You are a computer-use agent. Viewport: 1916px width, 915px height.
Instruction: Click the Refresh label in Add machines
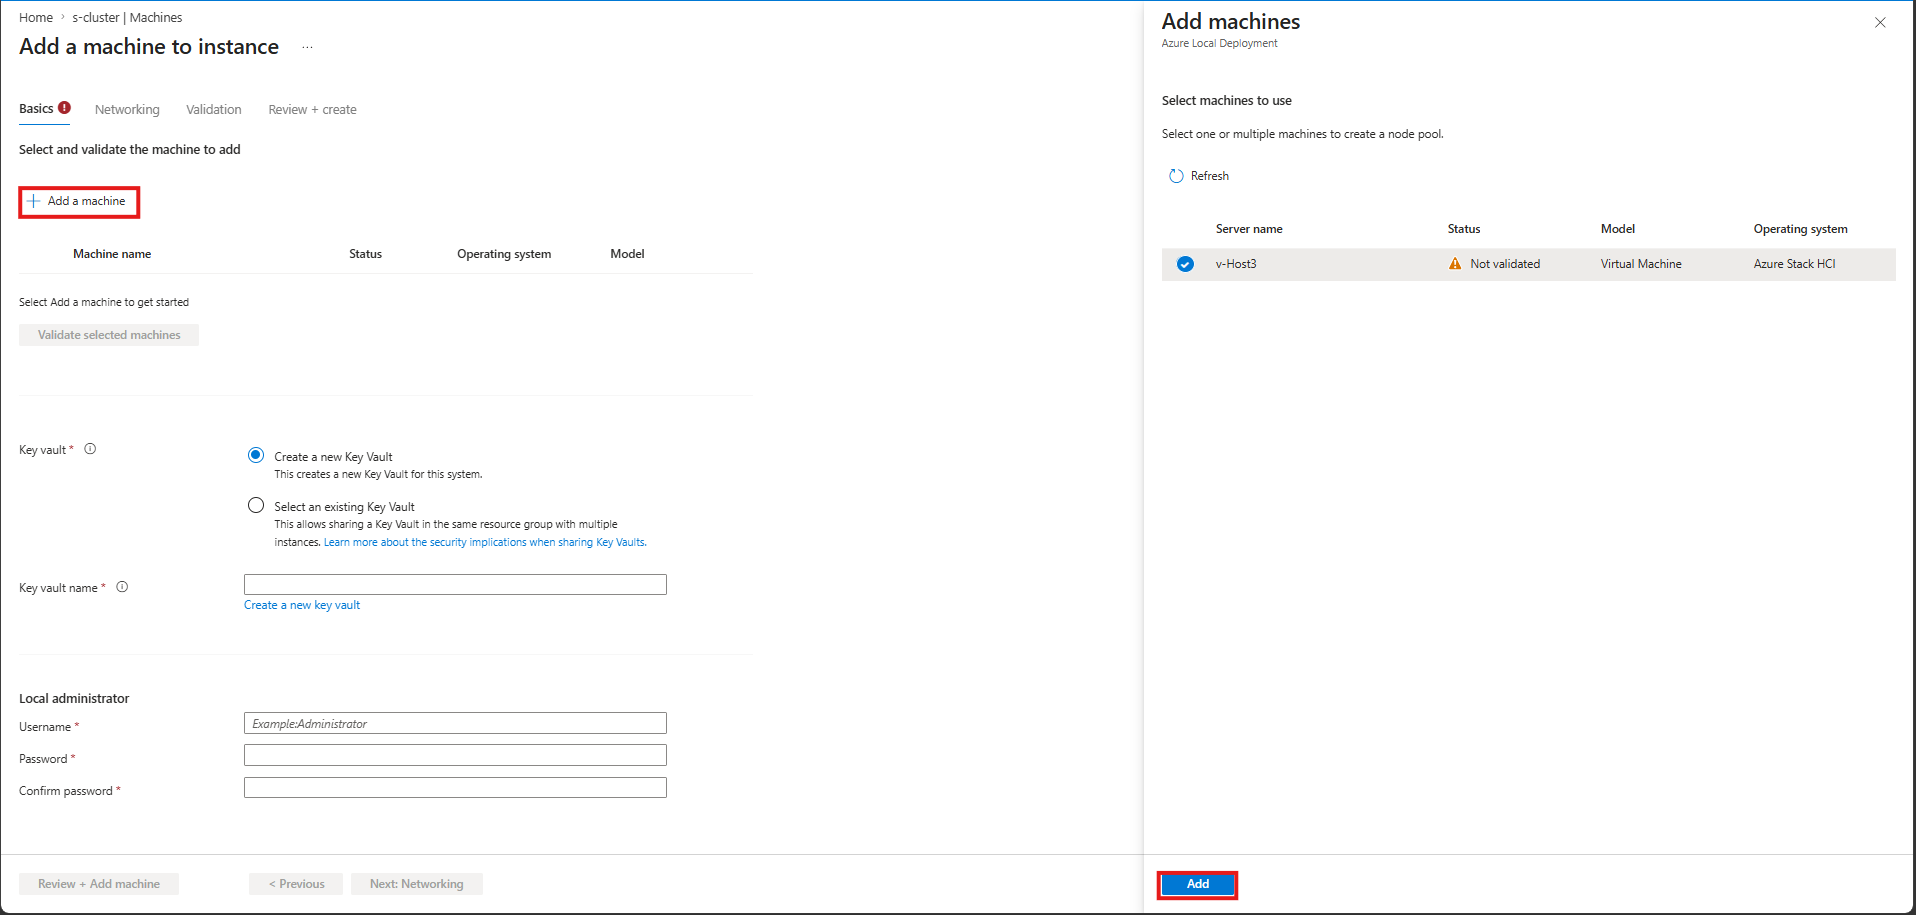[1210, 176]
